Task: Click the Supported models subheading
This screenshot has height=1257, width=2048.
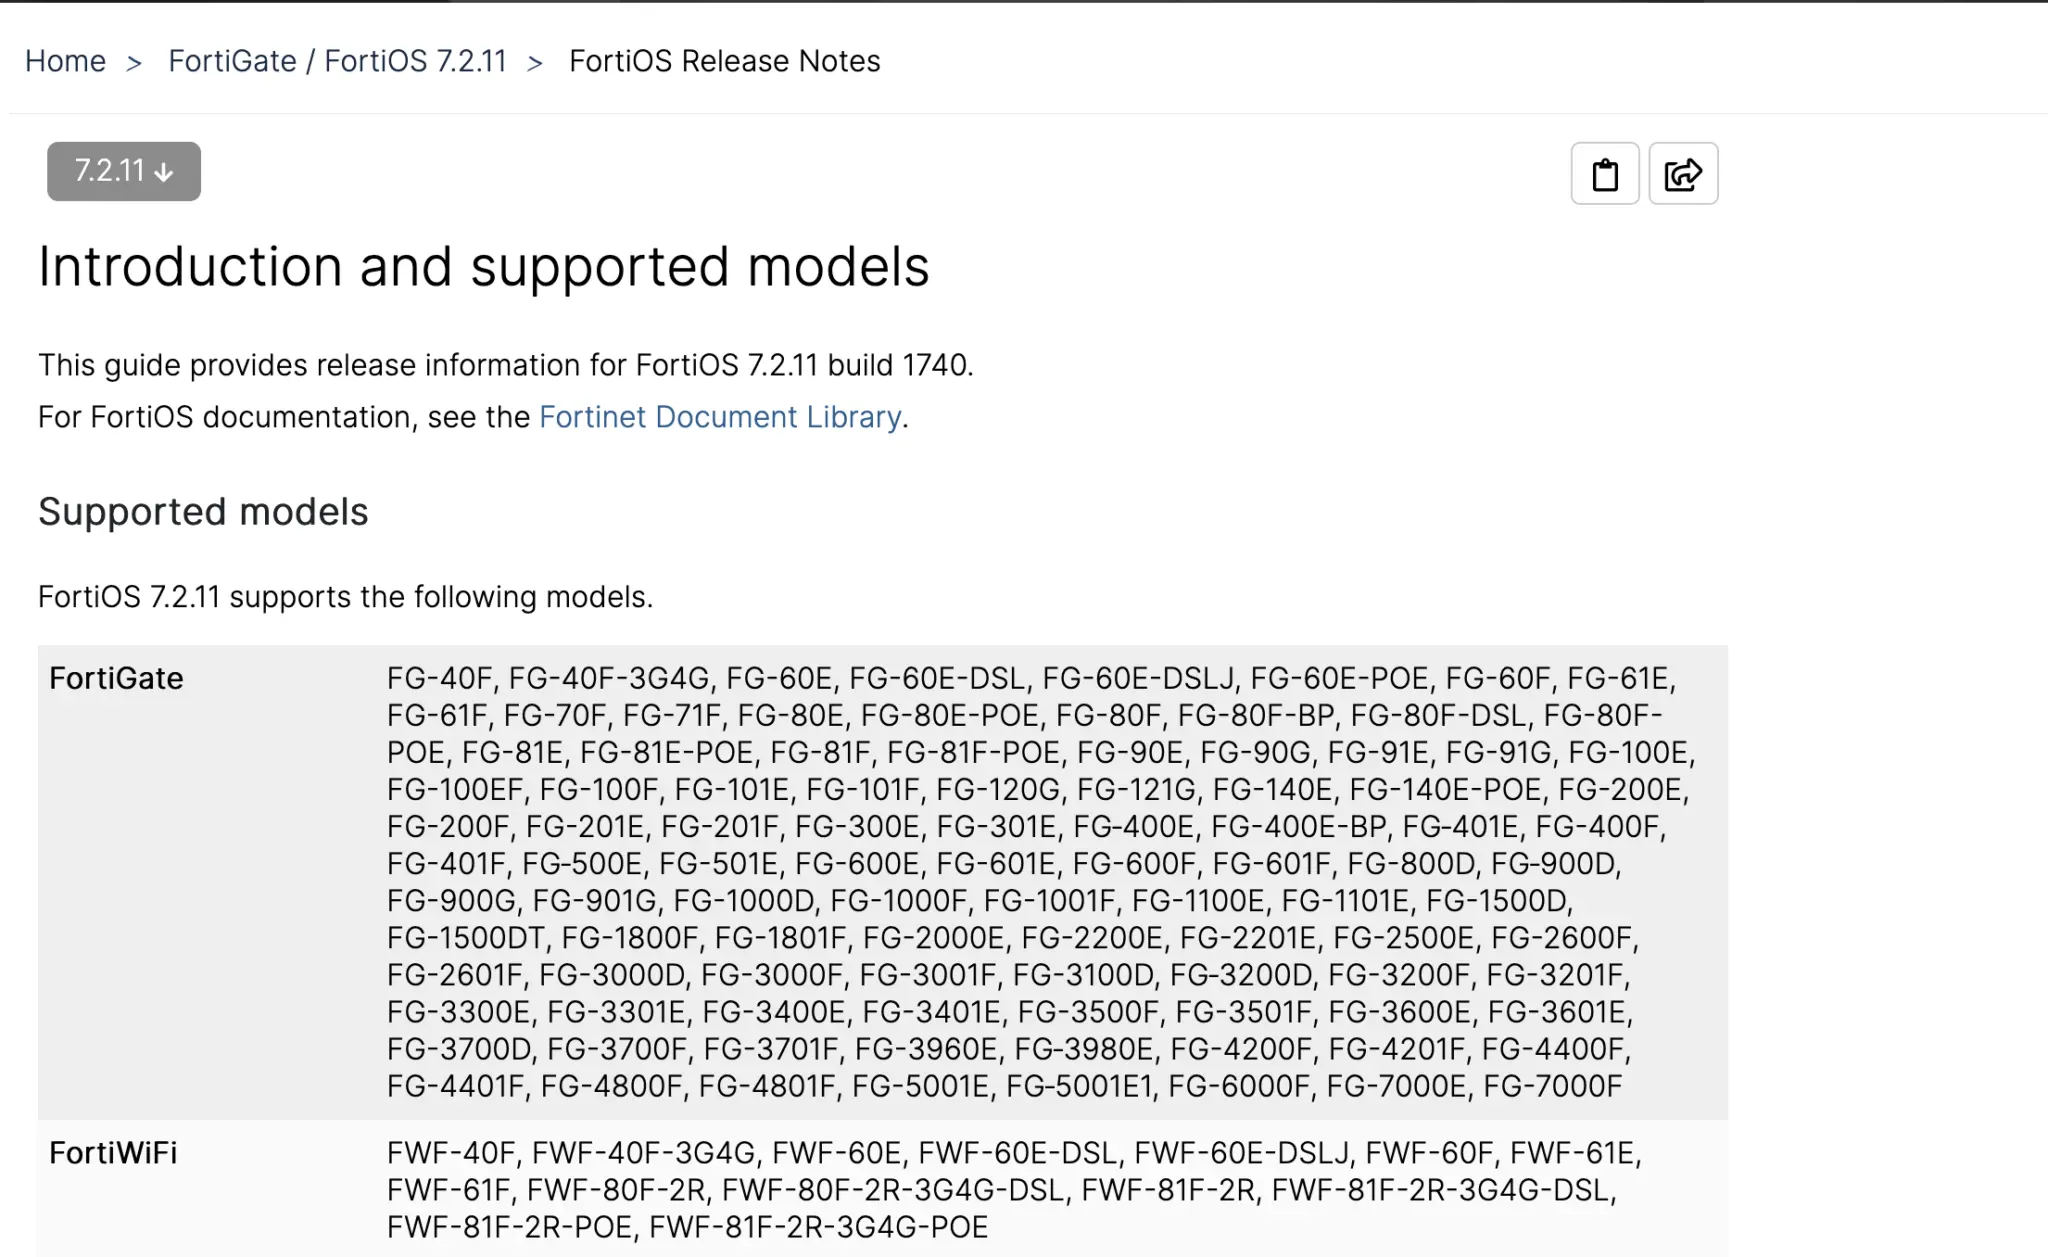Action: tap(203, 512)
